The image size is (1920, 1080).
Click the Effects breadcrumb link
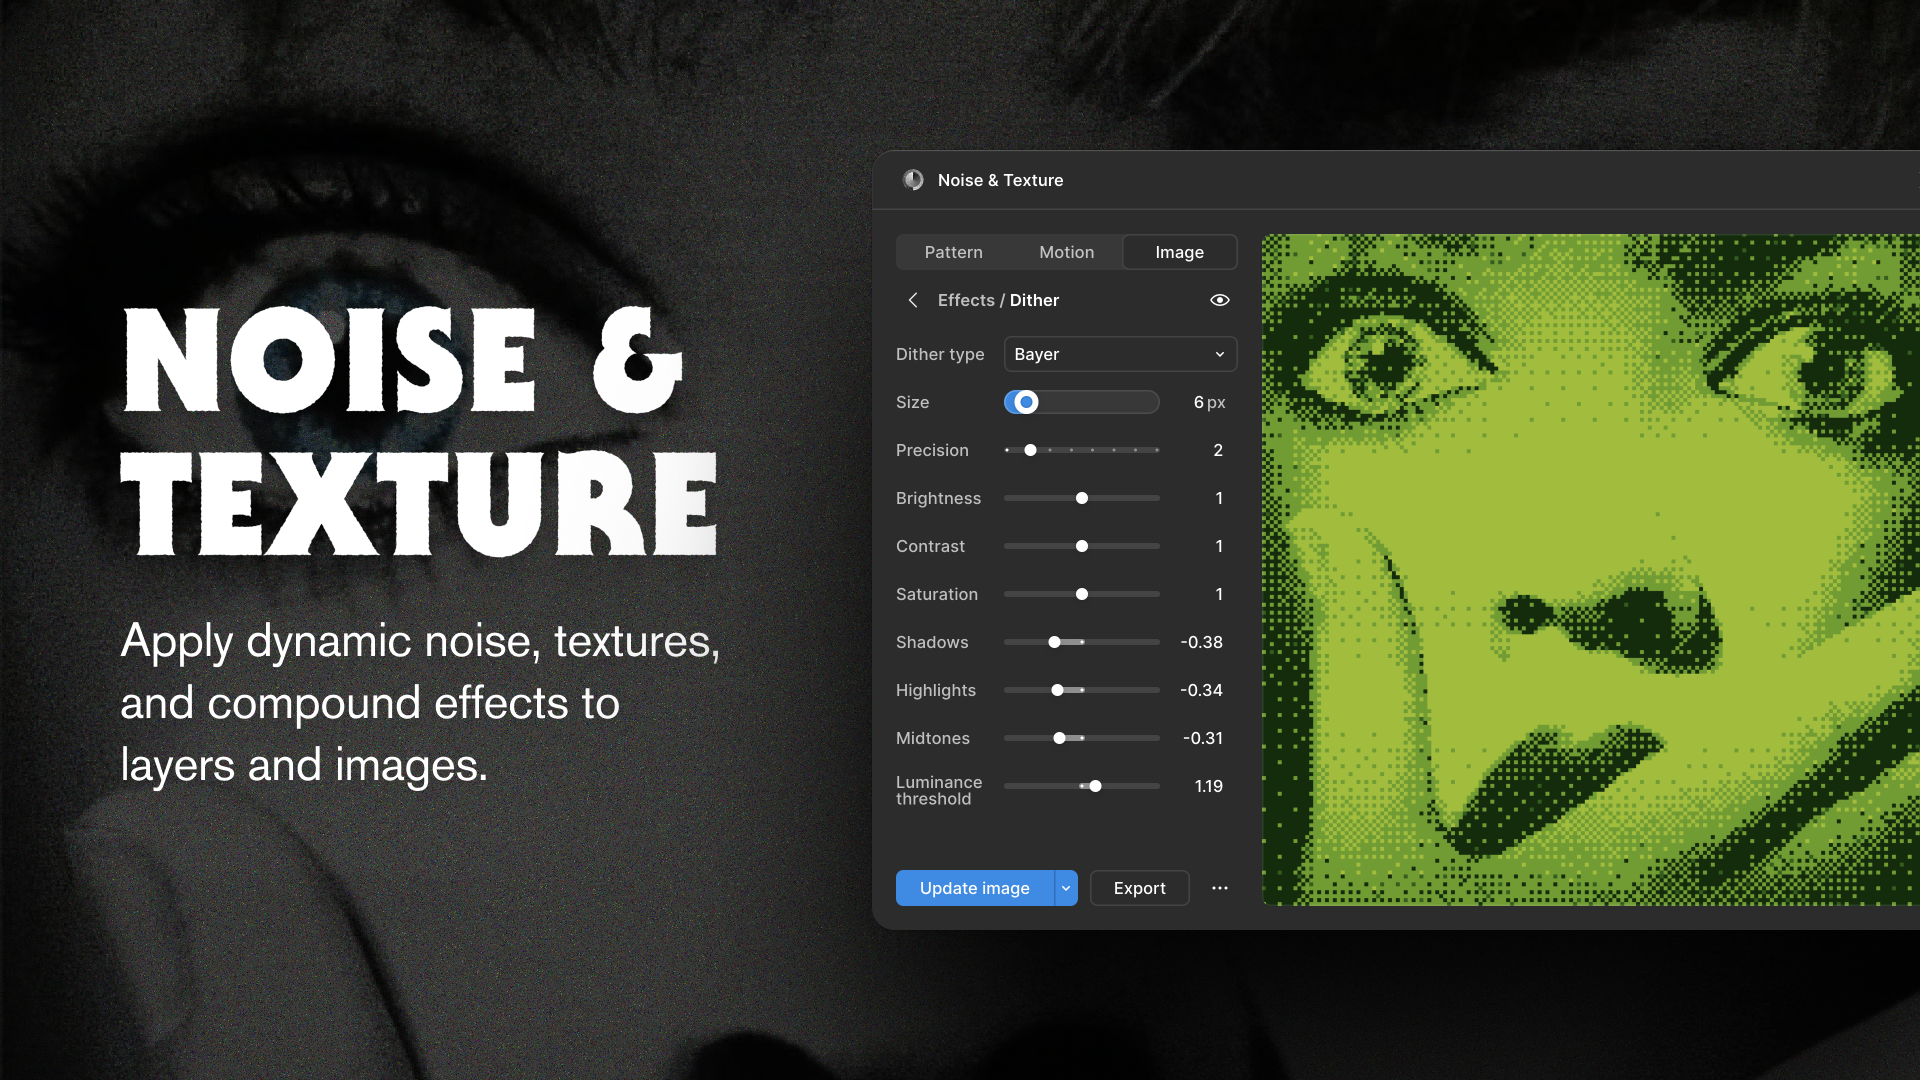[x=966, y=300]
